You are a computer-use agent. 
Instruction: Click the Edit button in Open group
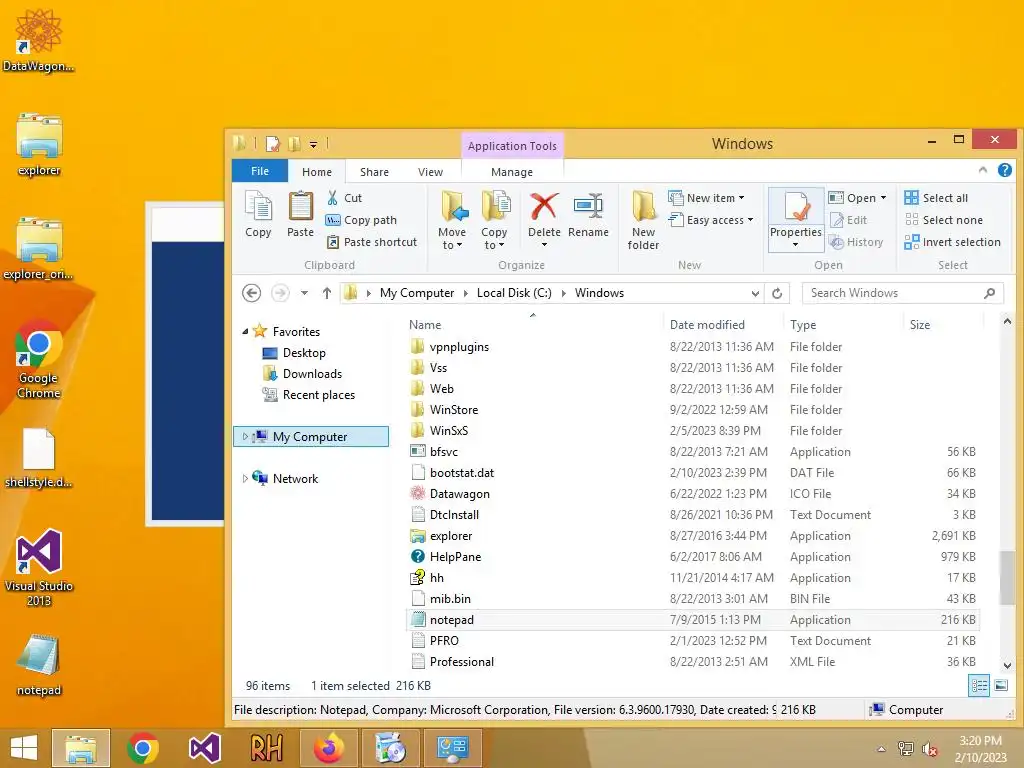848,220
